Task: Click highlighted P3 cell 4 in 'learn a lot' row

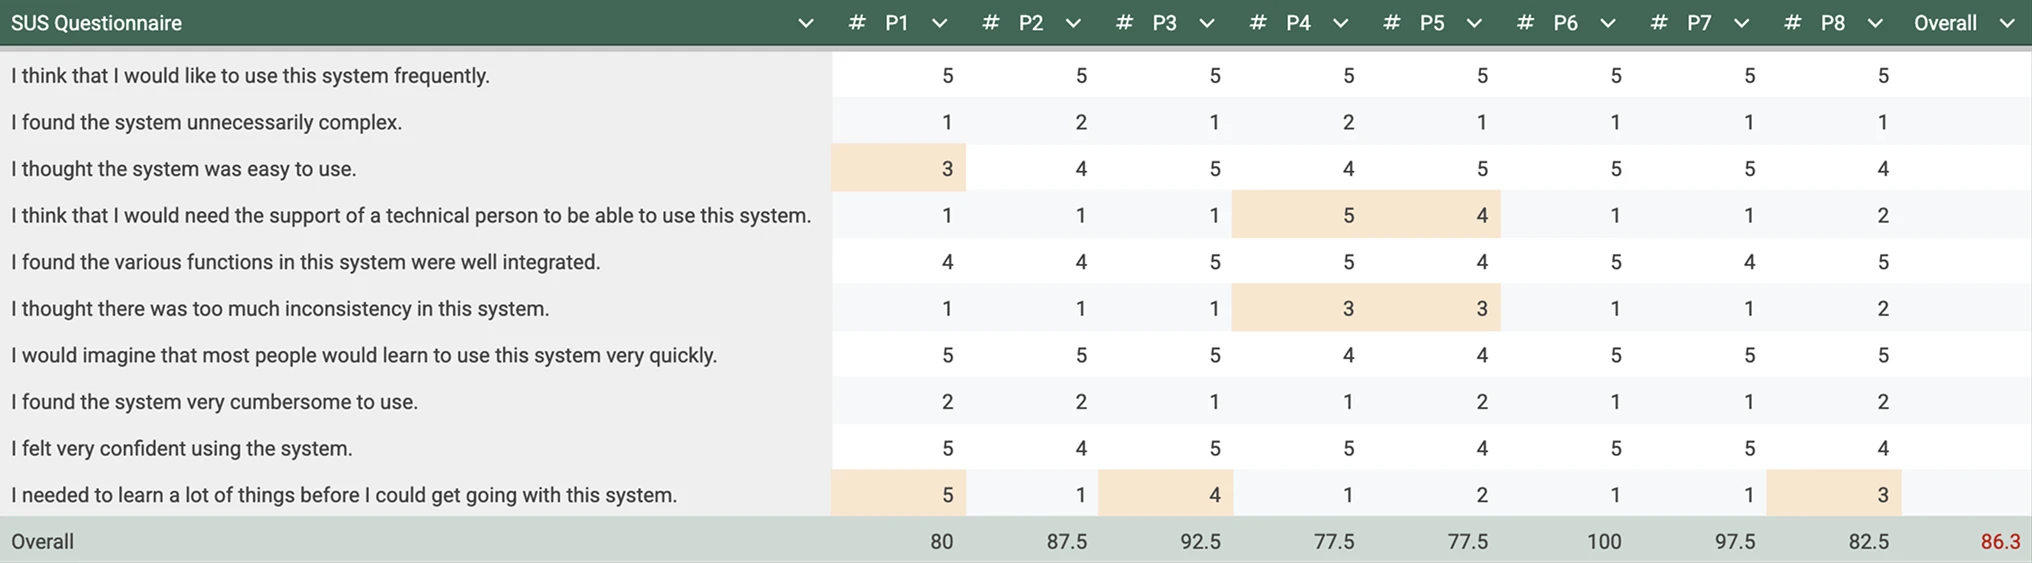Action: point(1165,494)
